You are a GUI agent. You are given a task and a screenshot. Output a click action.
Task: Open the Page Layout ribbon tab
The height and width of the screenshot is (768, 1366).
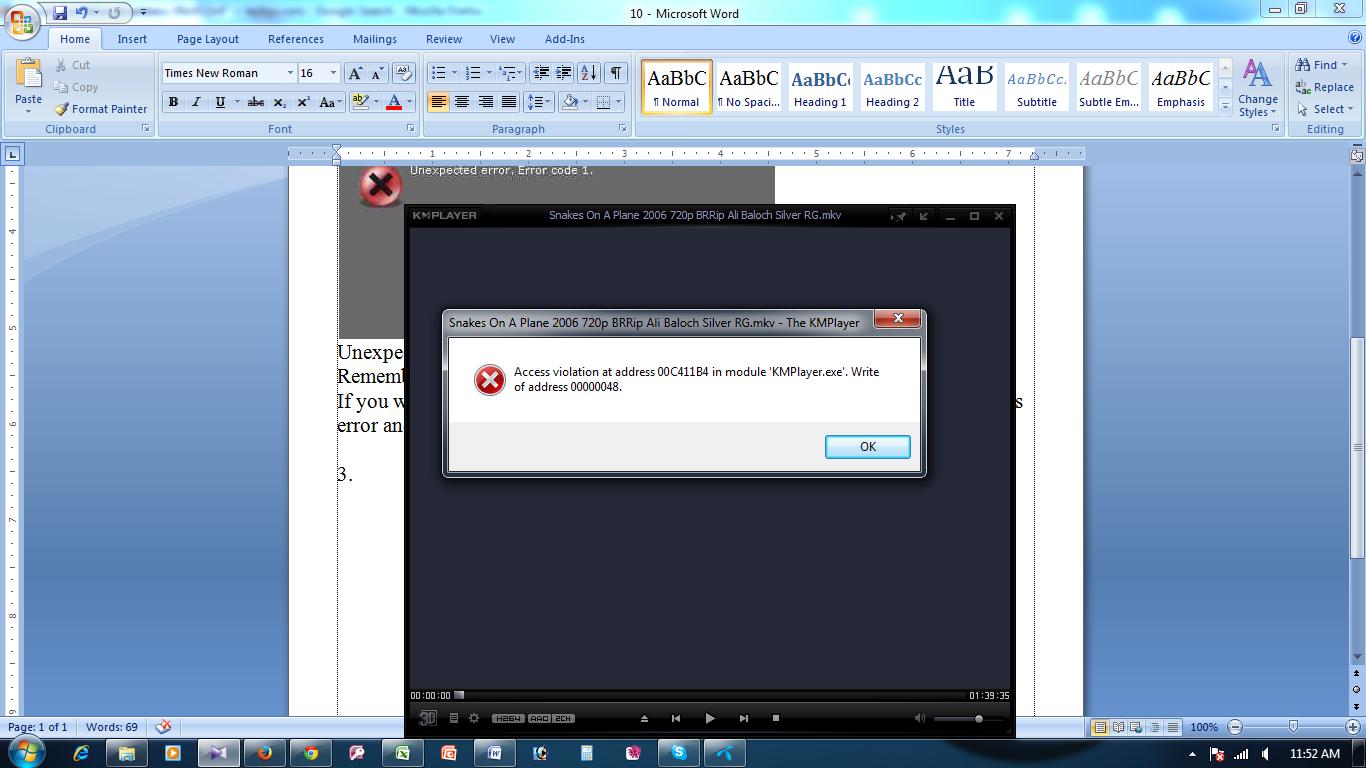208,39
